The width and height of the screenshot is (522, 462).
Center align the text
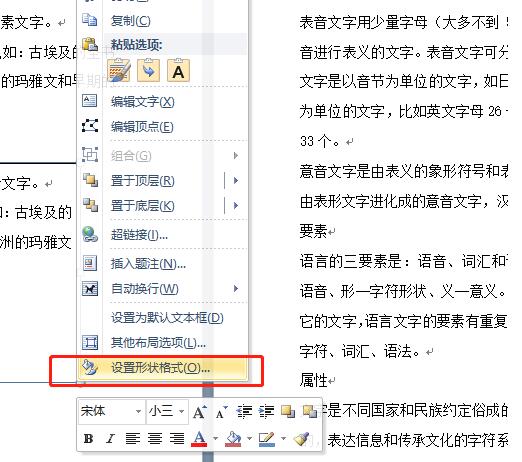tap(155, 439)
